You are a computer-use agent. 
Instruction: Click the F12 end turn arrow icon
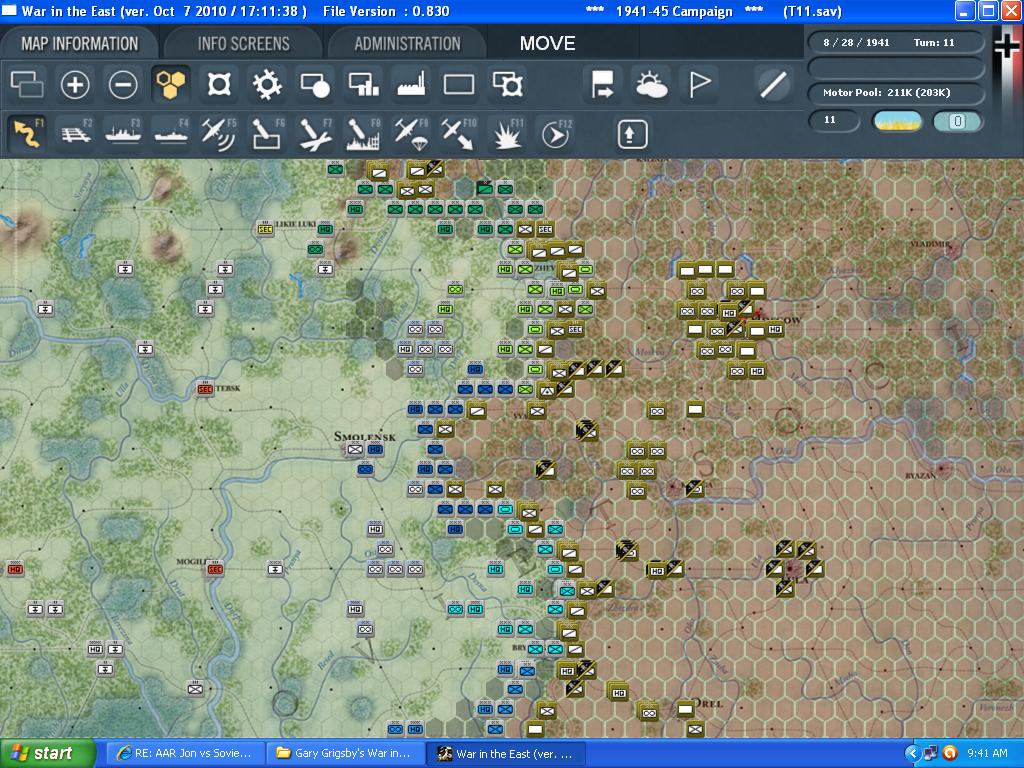point(556,133)
